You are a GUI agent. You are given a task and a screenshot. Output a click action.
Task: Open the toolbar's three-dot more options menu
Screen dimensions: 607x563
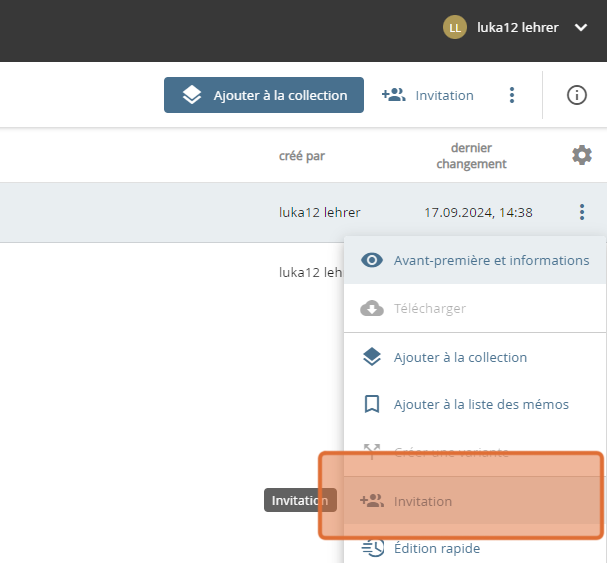[512, 95]
